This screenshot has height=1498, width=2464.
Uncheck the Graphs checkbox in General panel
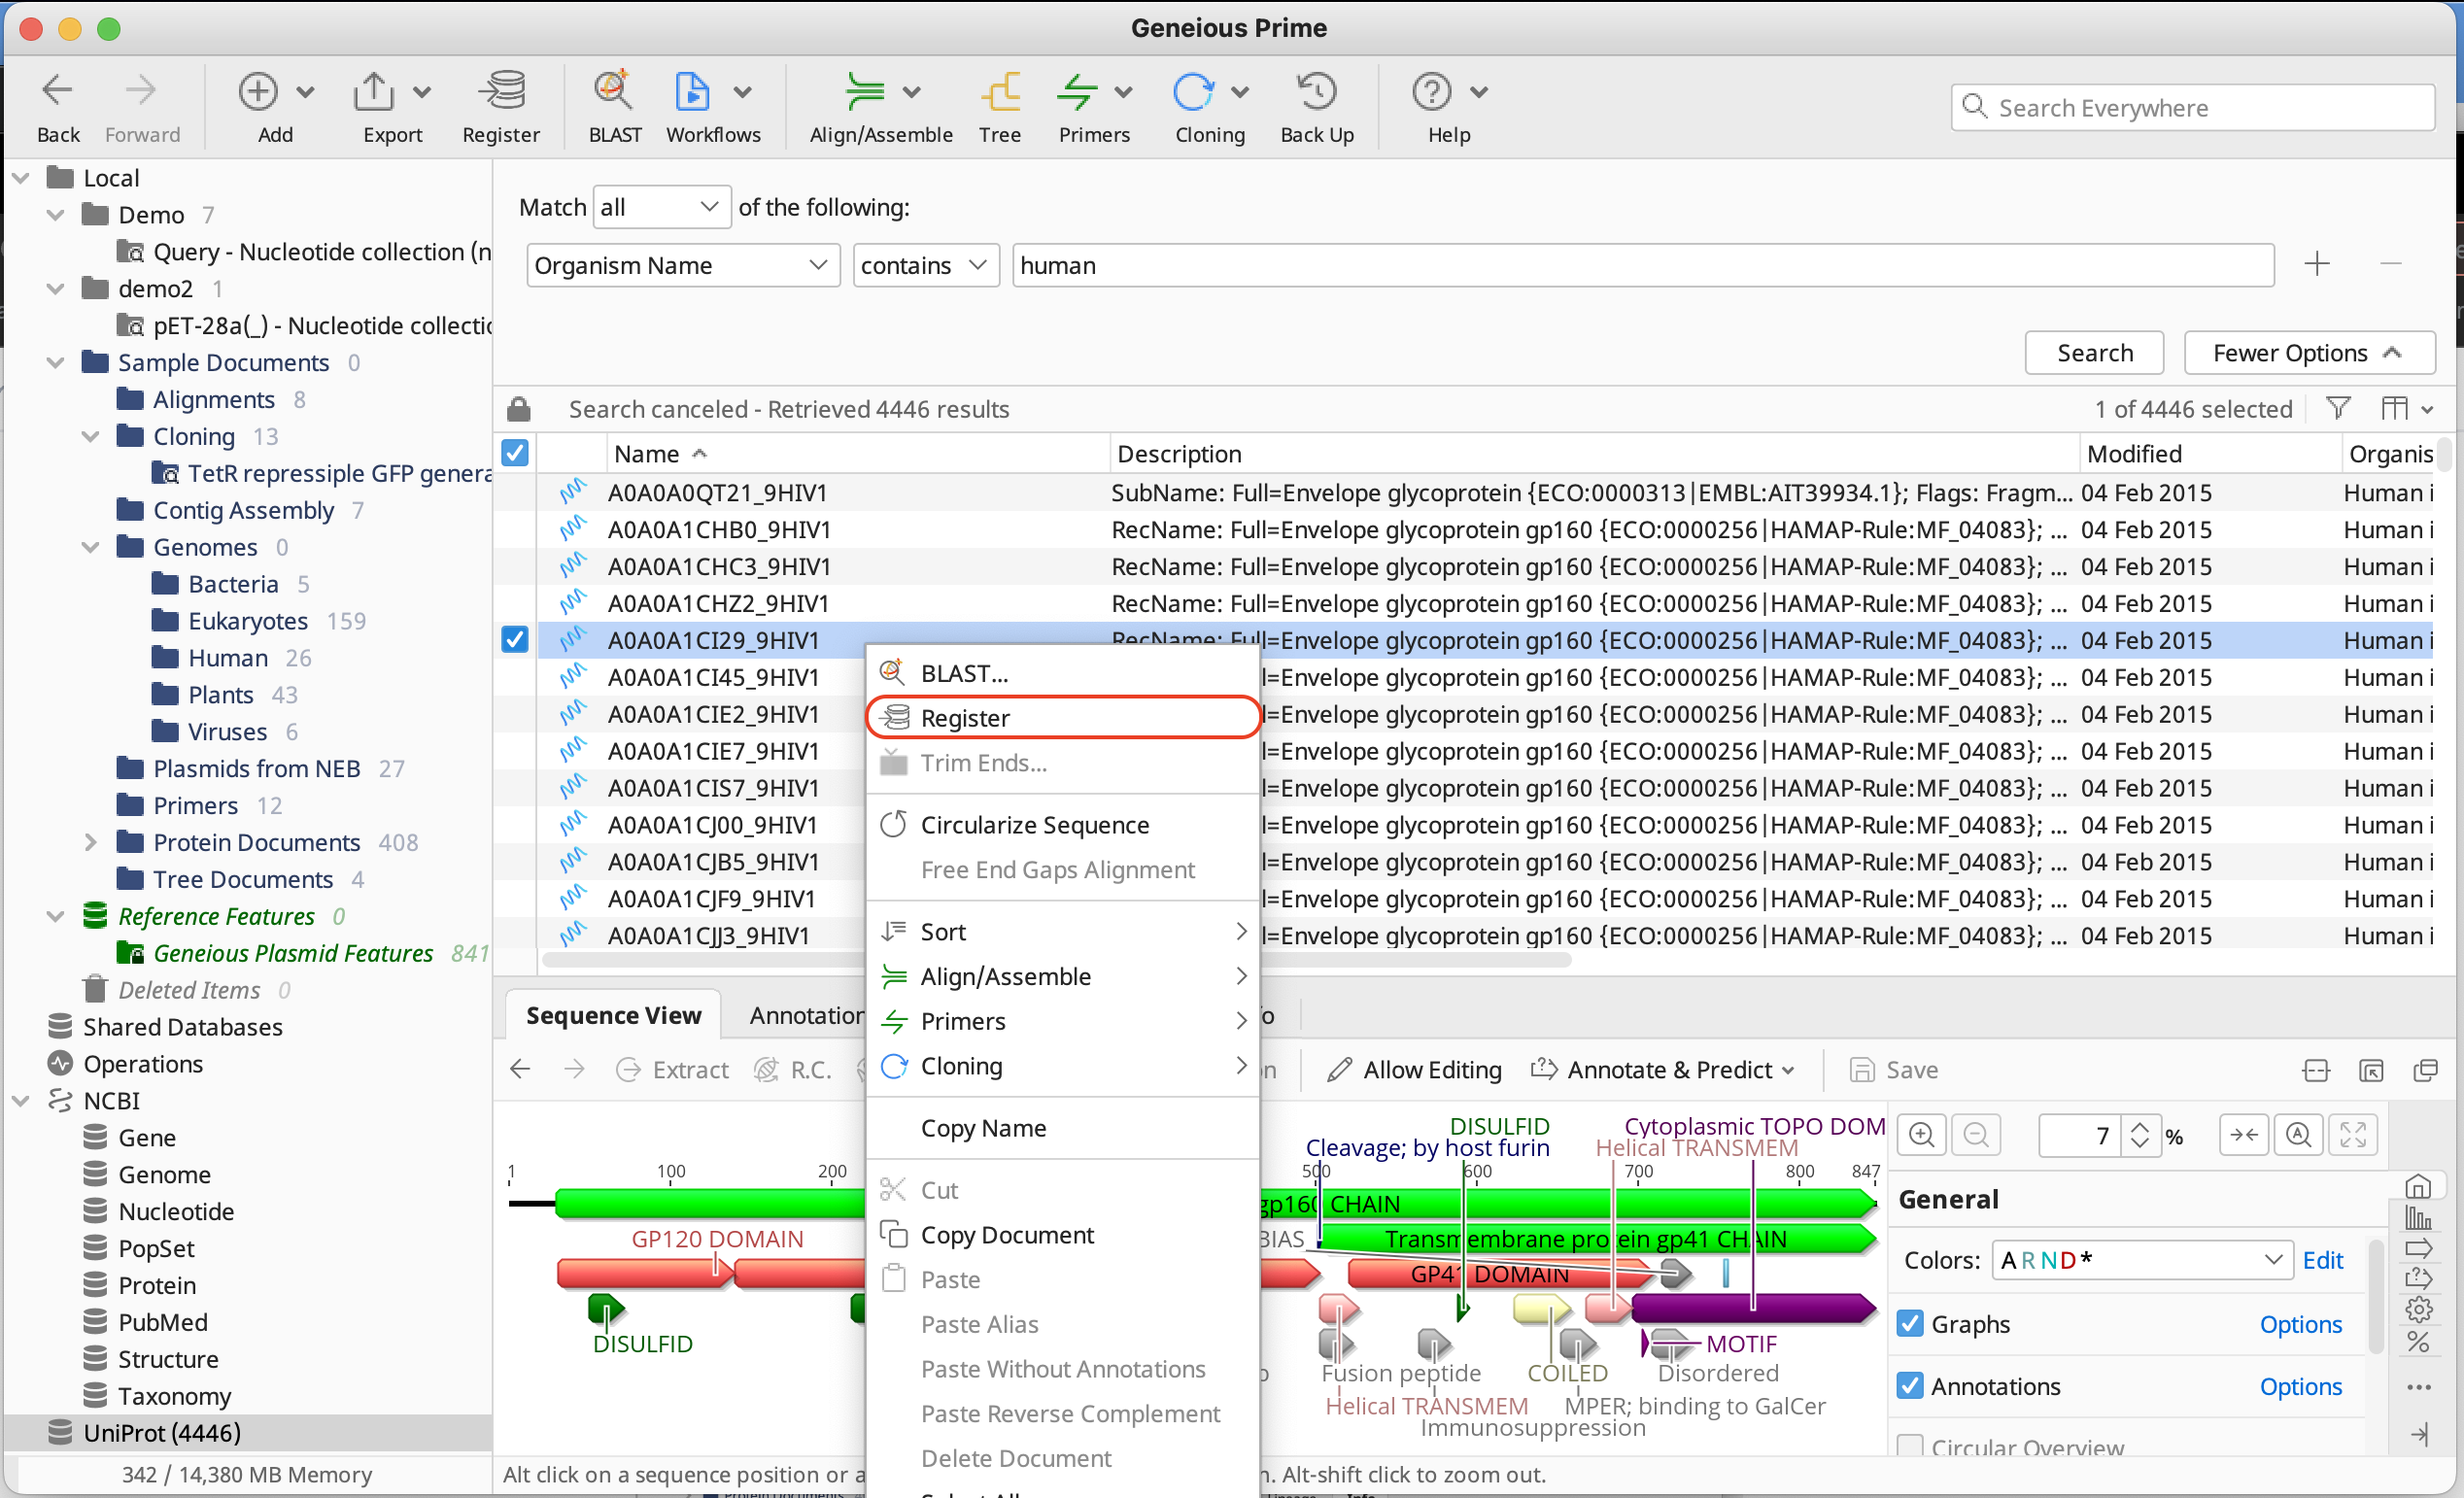coord(1911,1323)
